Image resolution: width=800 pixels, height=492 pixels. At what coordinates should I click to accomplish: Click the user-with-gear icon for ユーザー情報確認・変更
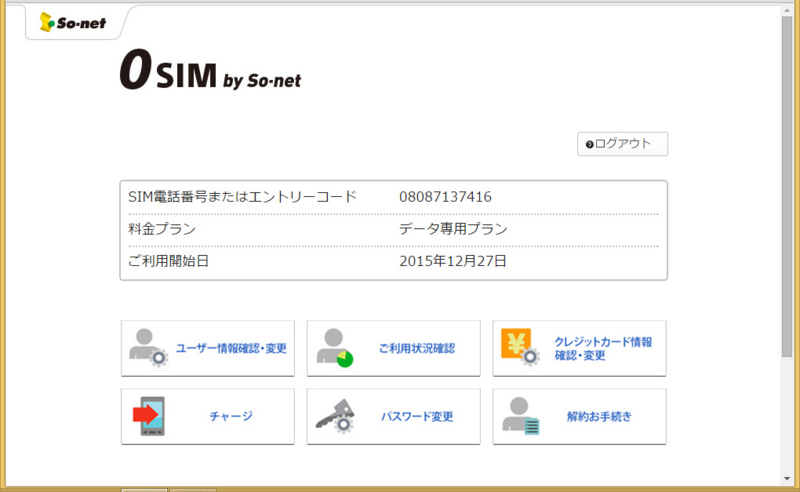point(148,347)
